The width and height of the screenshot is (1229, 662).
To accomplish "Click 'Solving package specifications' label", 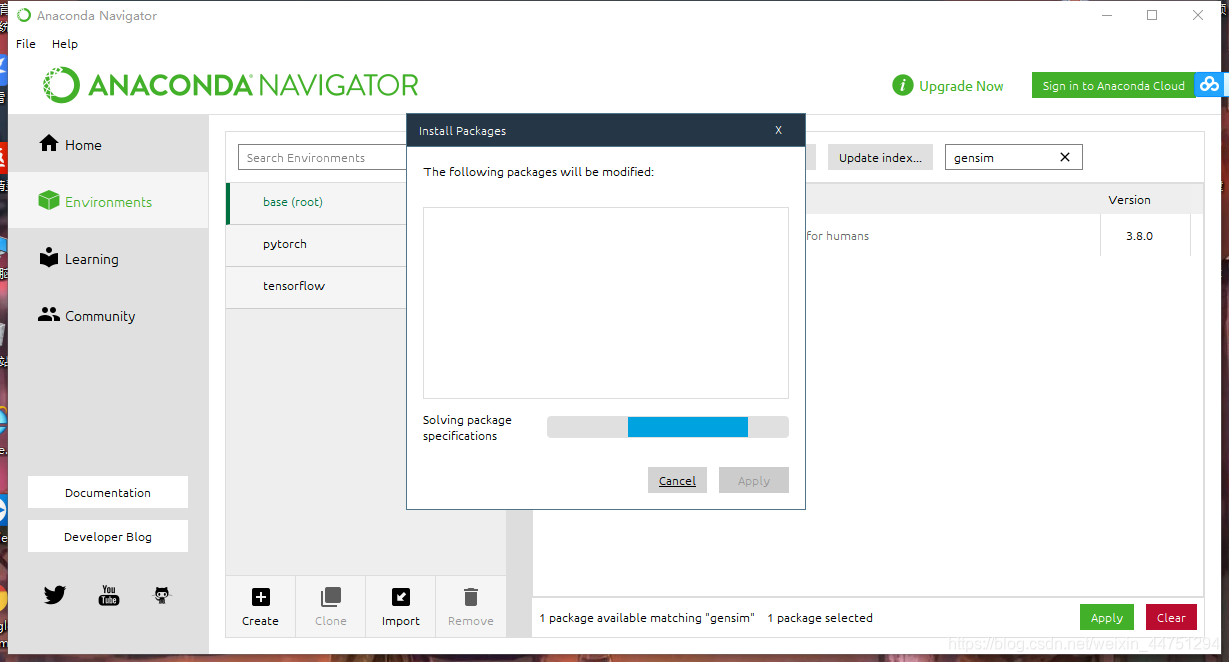I will tap(467, 428).
